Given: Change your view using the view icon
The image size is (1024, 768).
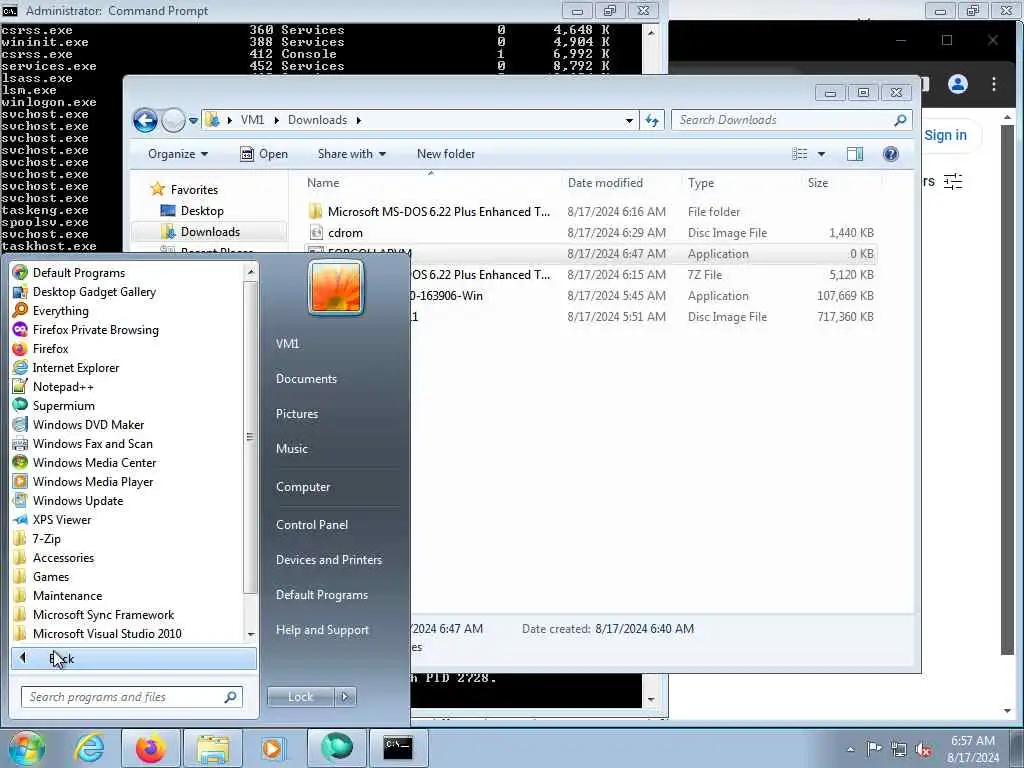Looking at the screenshot, I should (799, 154).
